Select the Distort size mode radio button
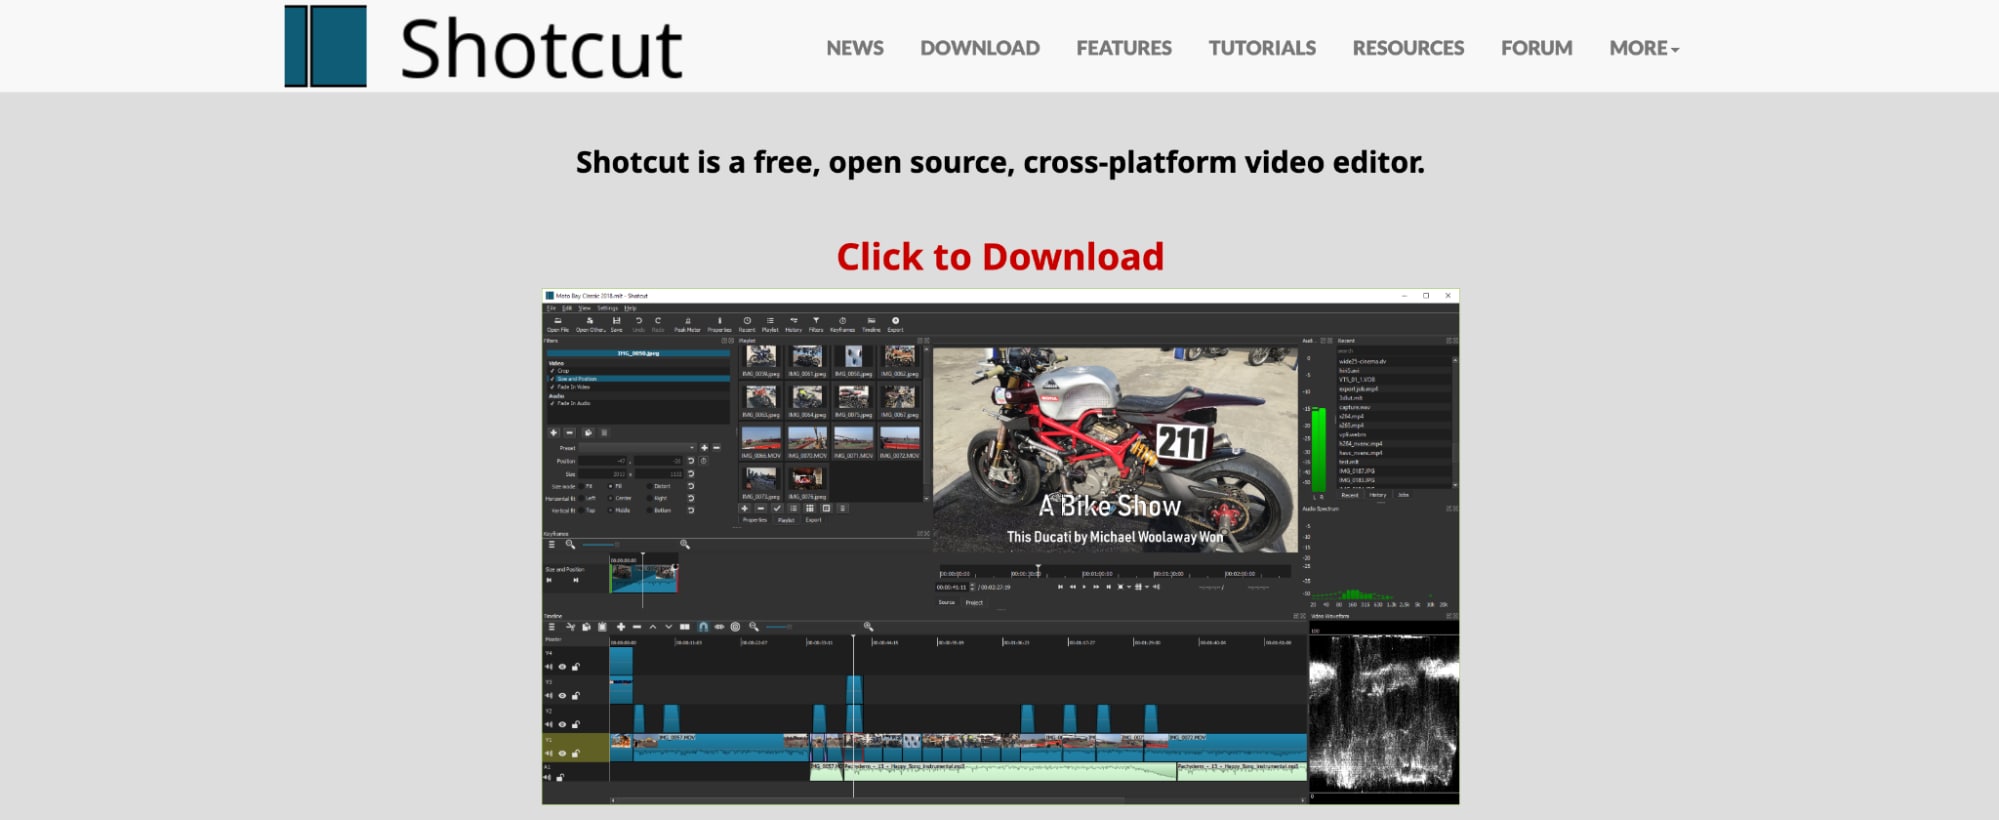1999x820 pixels. [650, 486]
